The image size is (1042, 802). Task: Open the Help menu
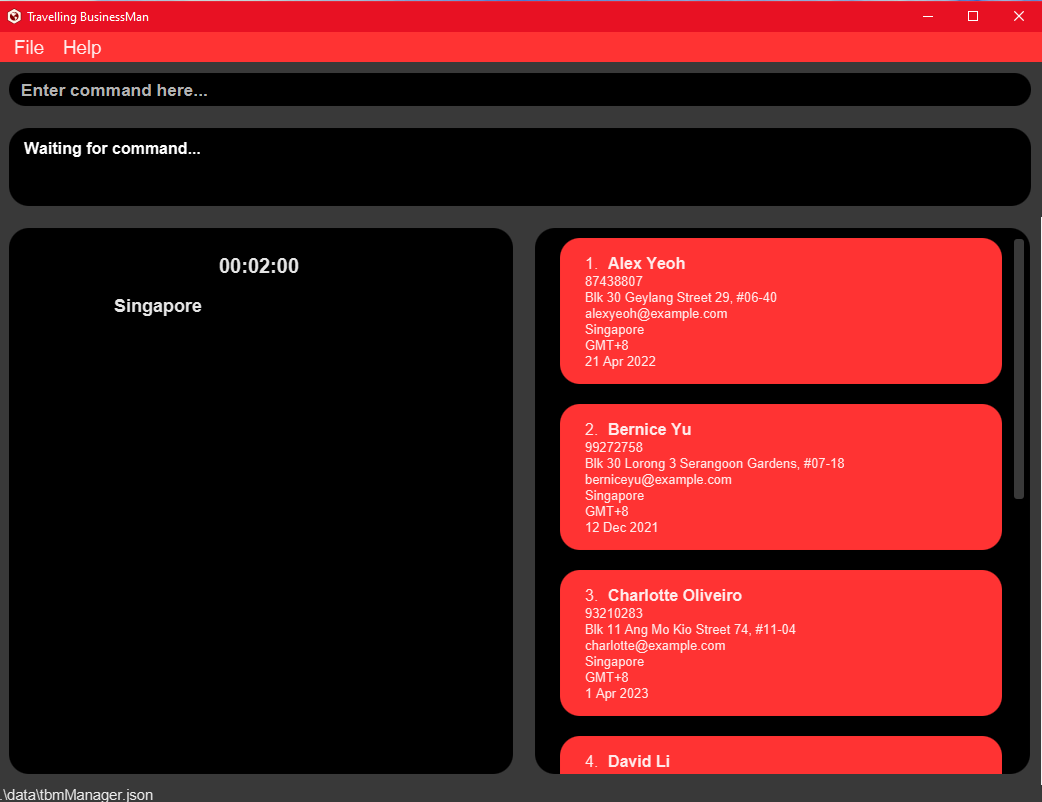coord(82,48)
